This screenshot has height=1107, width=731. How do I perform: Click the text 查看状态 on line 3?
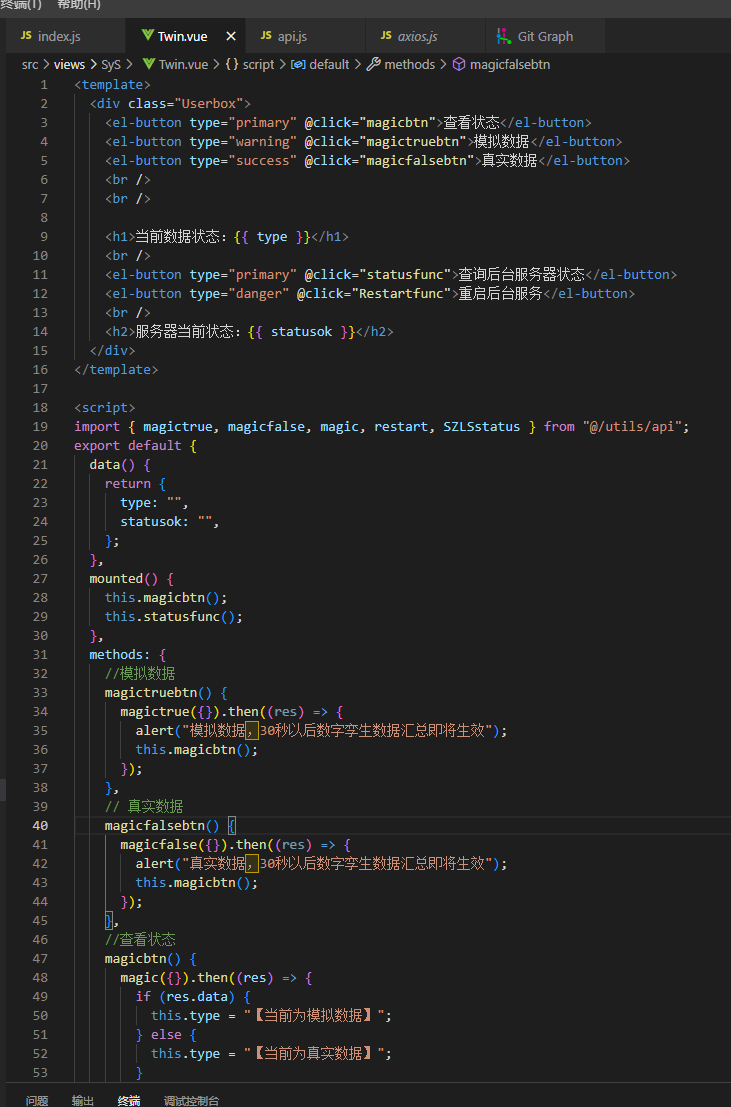[x=472, y=122]
